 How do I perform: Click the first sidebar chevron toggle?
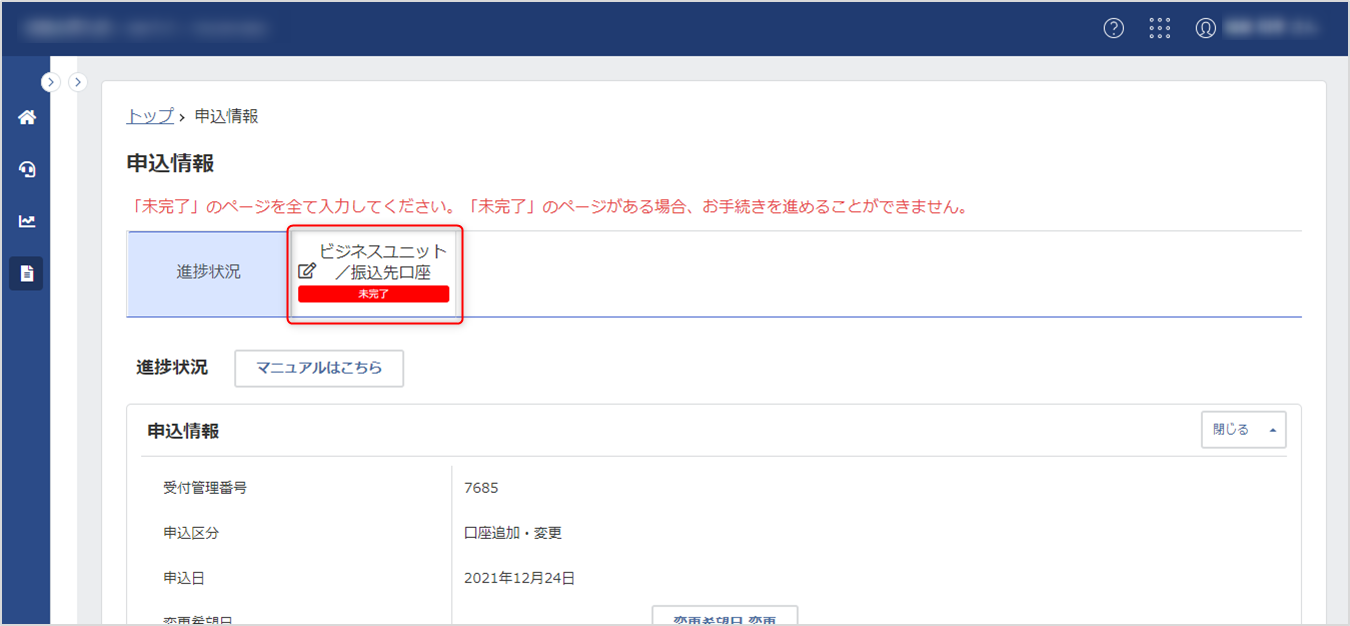(x=51, y=82)
